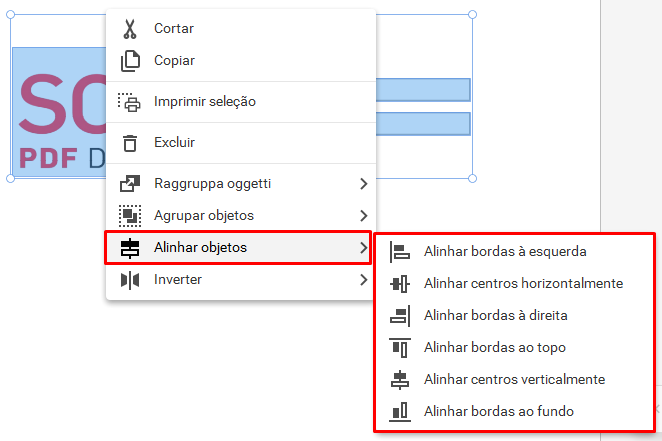The width and height of the screenshot is (662, 441).
Task: Open the Alinhar objetos submenu chevron
Action: pyautogui.click(x=364, y=248)
